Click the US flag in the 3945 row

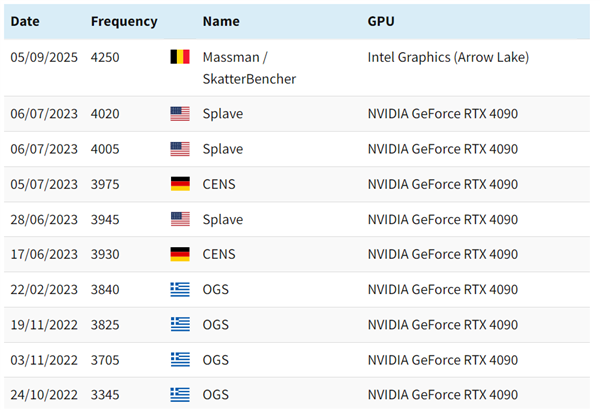coord(180,219)
